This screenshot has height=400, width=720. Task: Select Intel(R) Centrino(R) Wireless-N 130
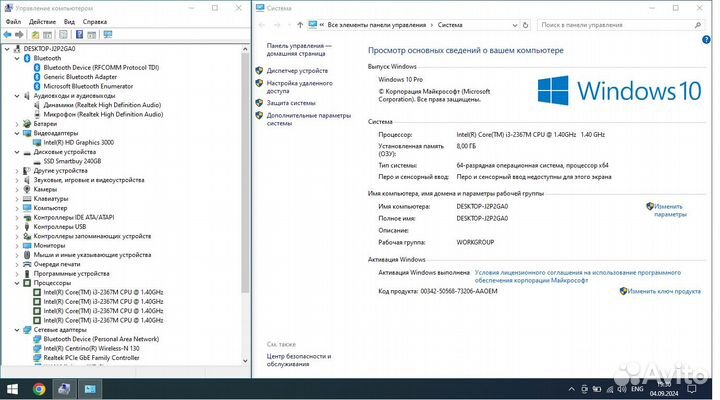click(x=91, y=349)
